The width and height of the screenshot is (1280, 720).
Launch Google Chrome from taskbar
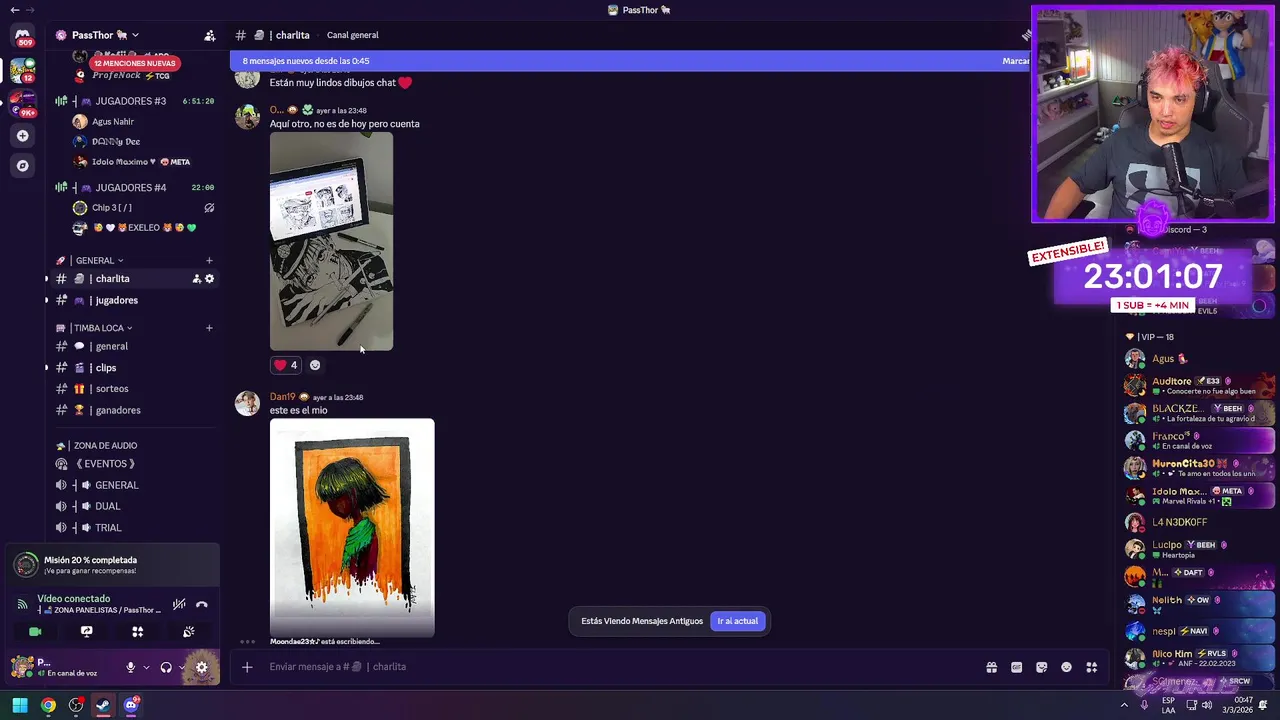pyautogui.click(x=48, y=705)
